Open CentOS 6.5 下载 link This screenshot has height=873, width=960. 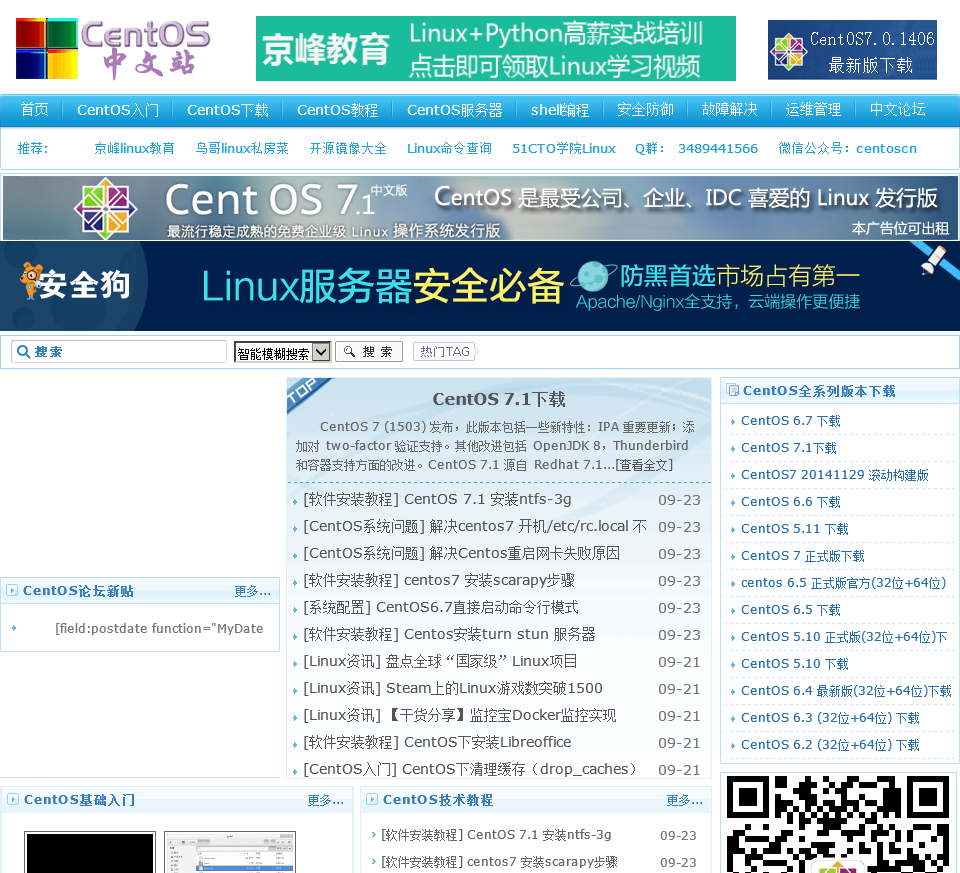coord(790,609)
